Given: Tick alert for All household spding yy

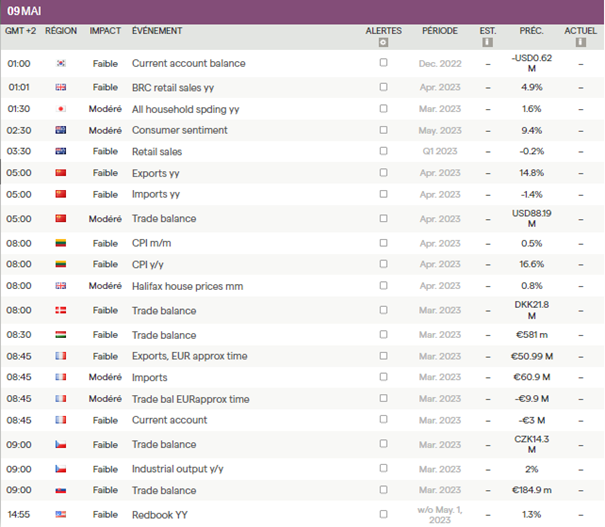Looking at the screenshot, I should click(383, 108).
